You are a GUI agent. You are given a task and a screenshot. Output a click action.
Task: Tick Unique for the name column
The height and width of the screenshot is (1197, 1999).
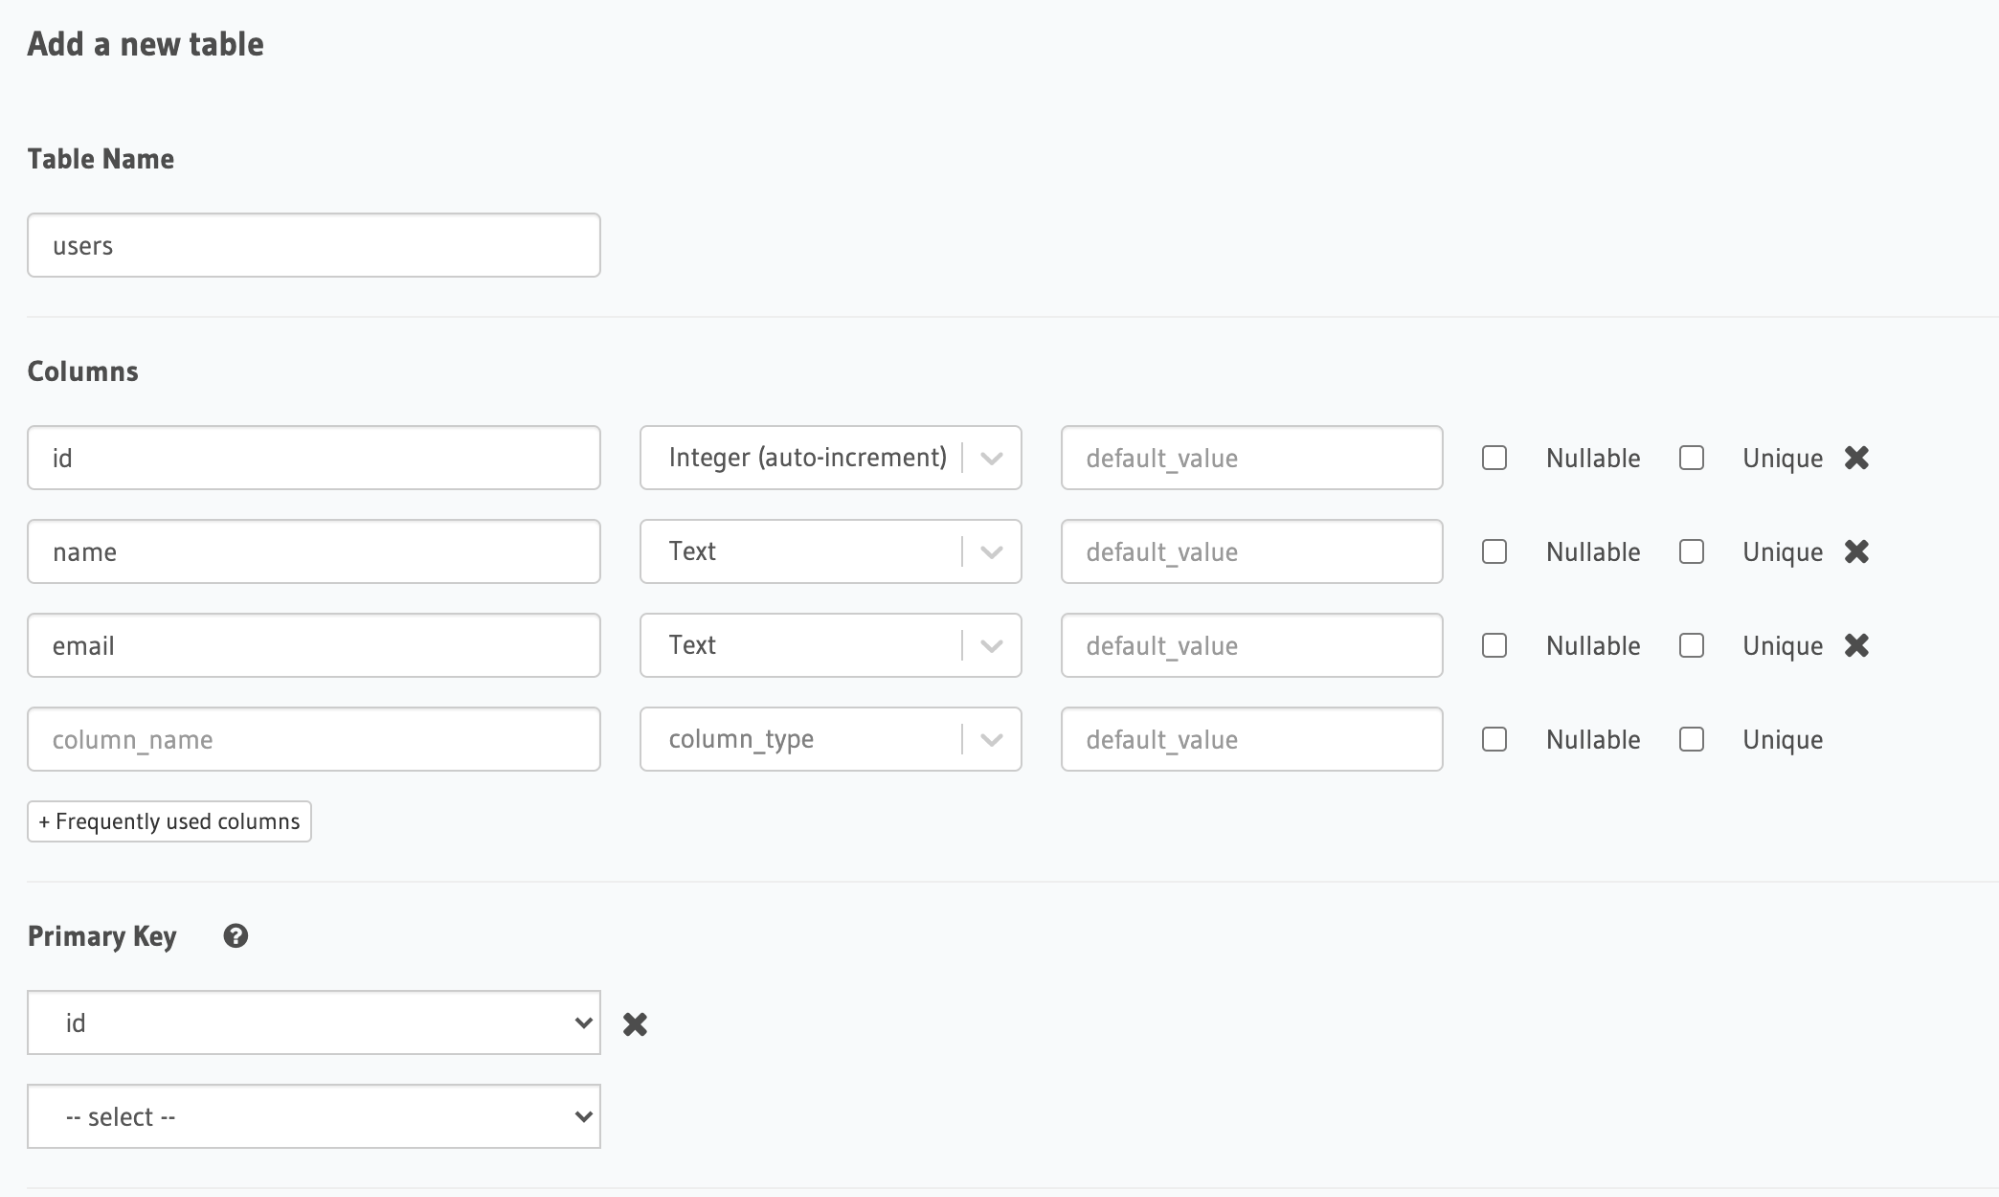1691,552
